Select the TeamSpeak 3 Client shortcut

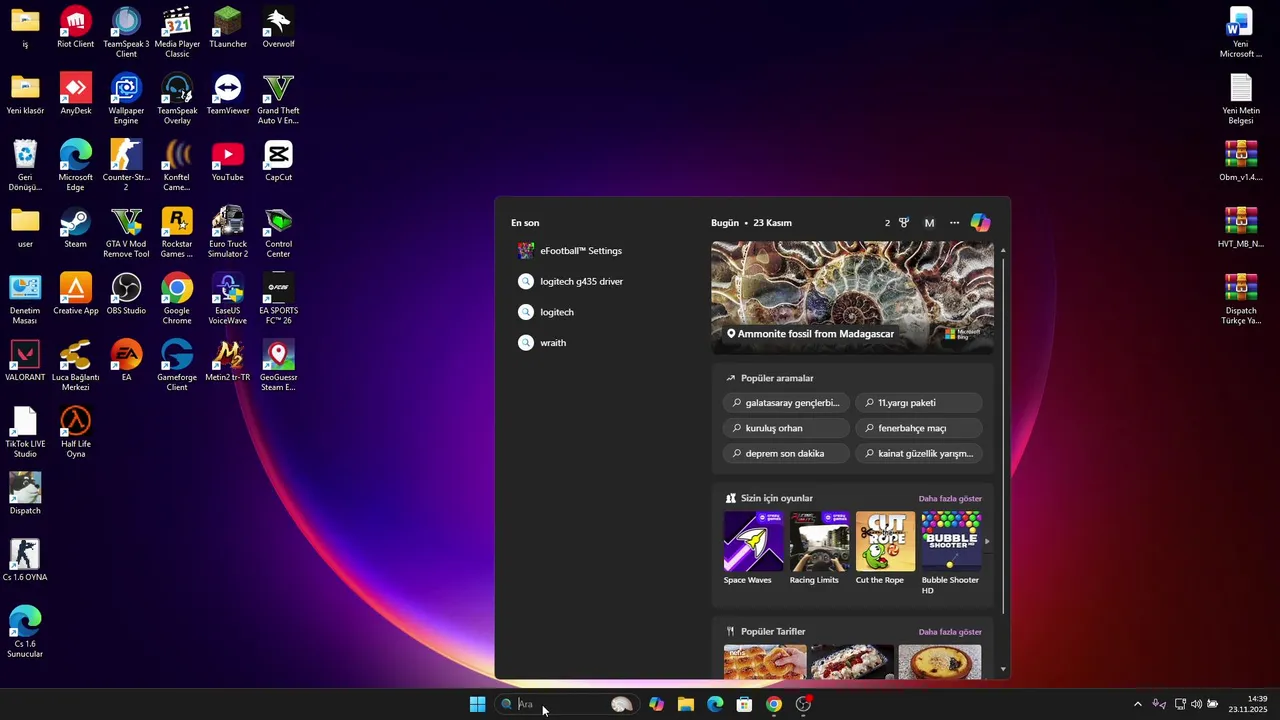[x=126, y=32]
